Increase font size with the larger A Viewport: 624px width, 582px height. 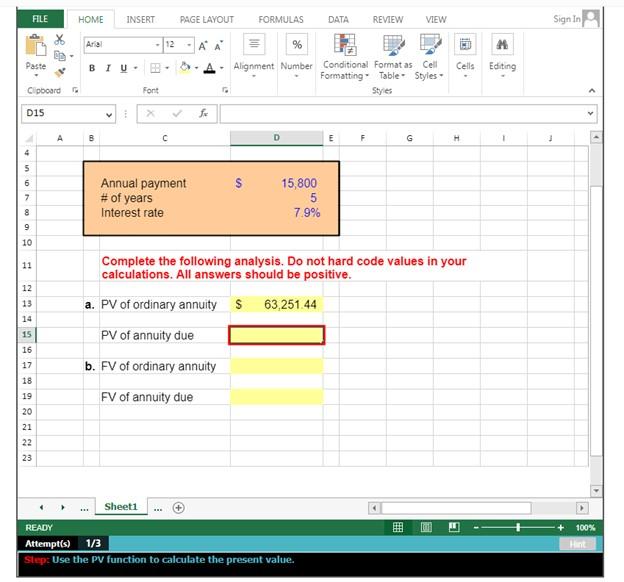point(203,46)
